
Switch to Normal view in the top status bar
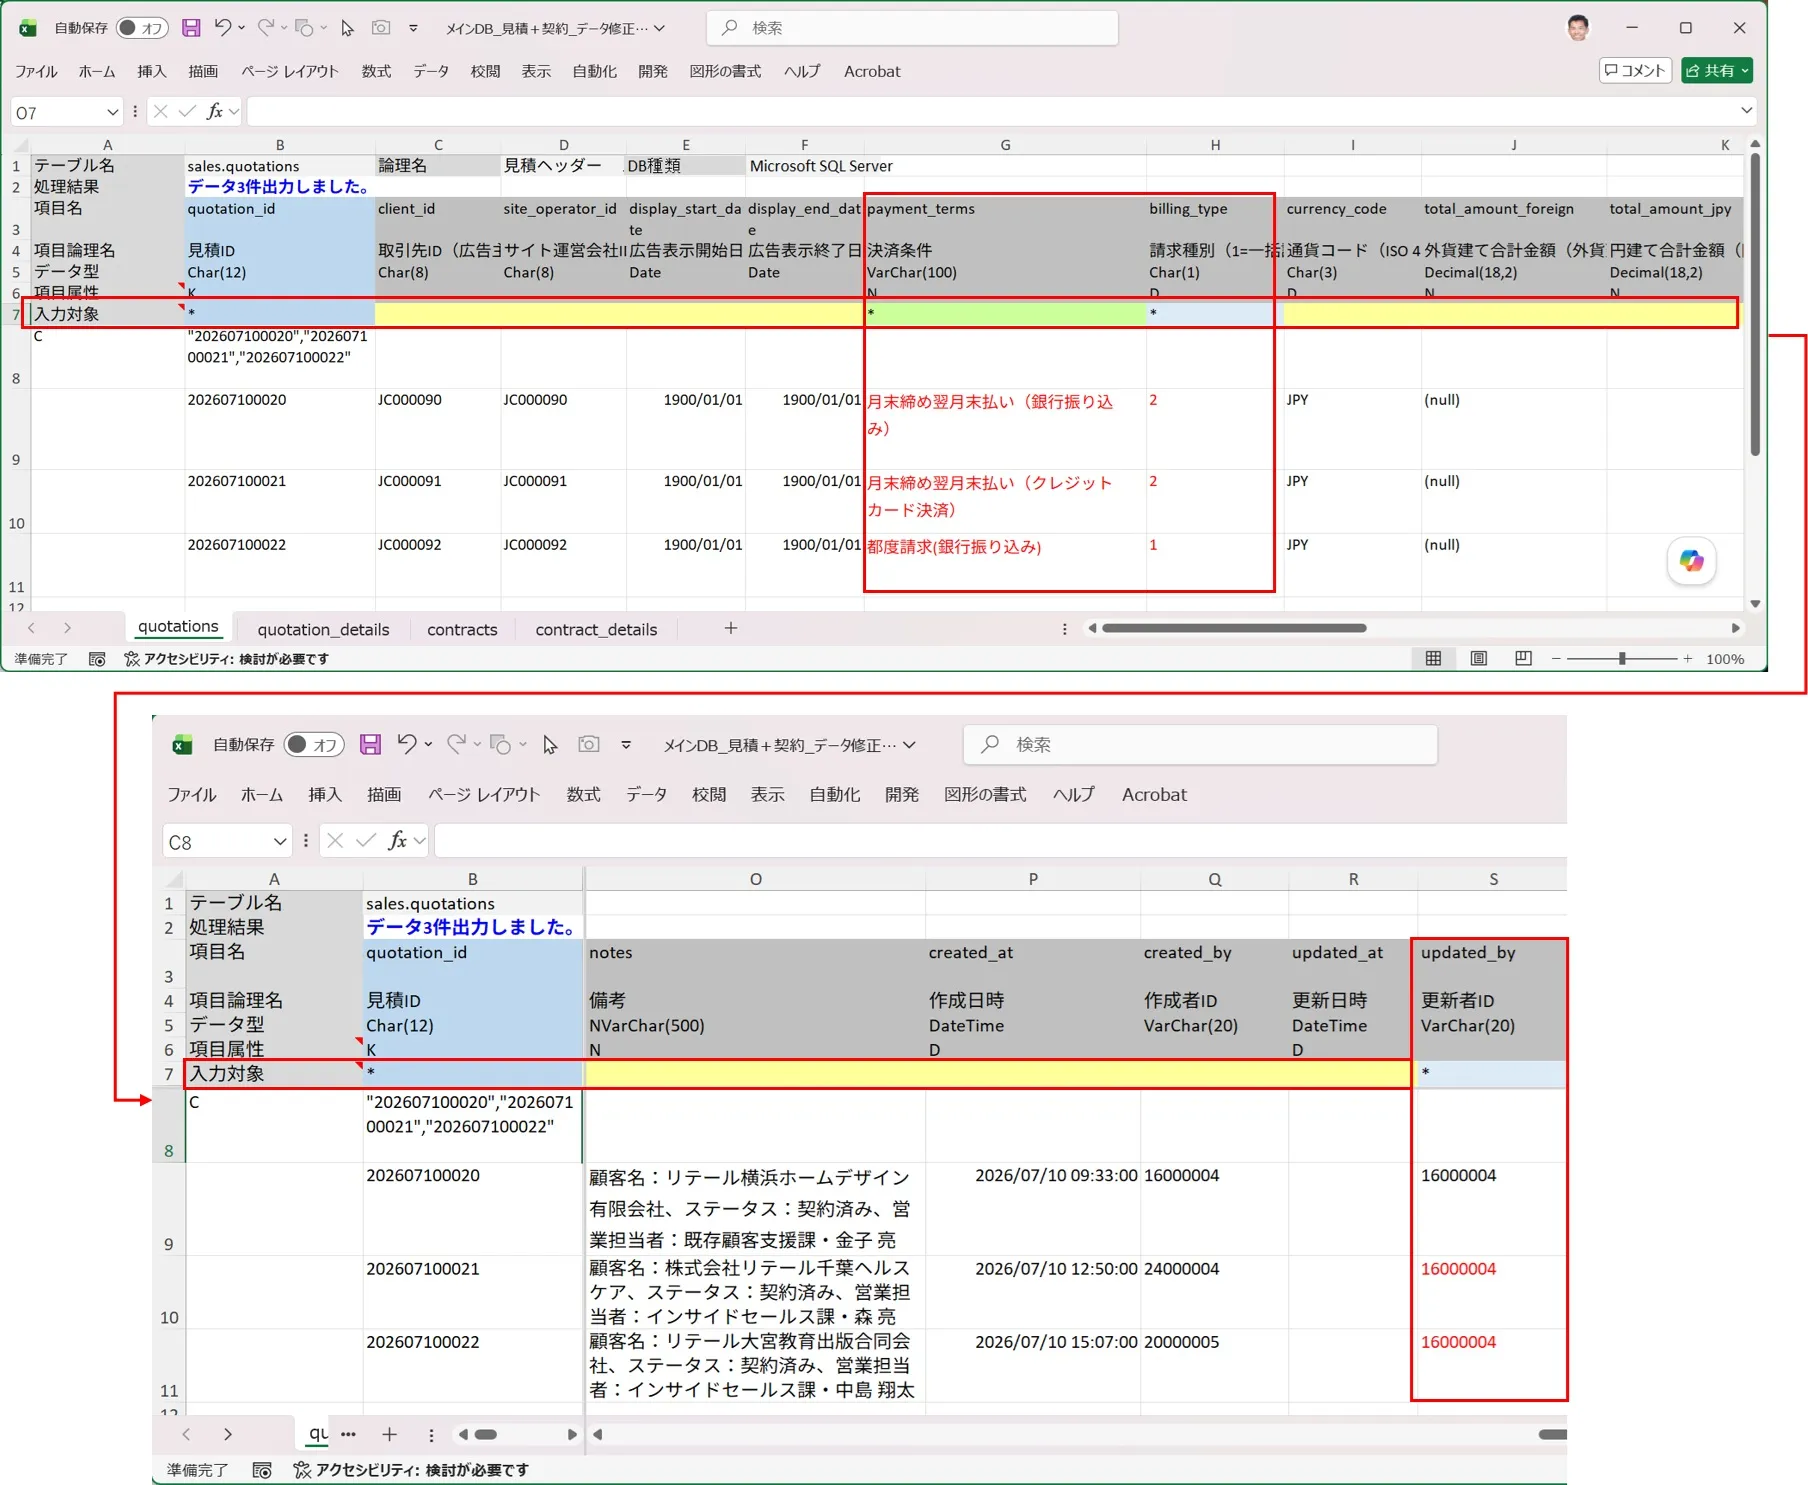1433,658
